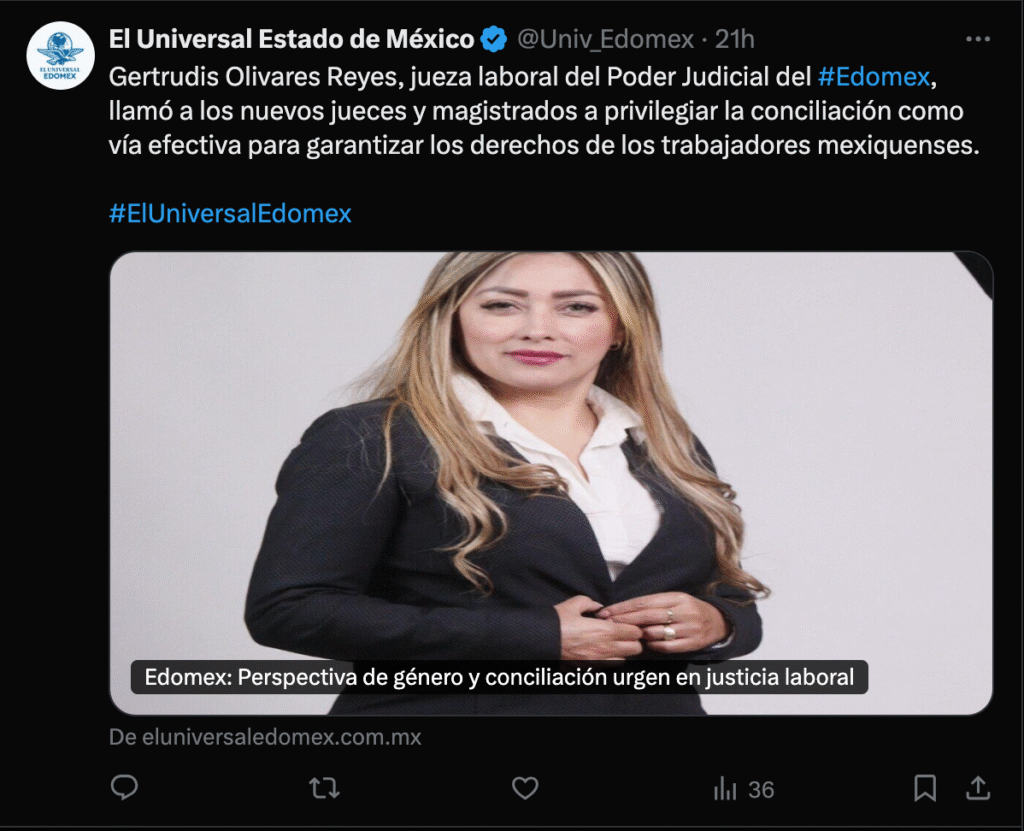This screenshot has height=831, width=1024.
Task: Open the 21h timestamp link
Action: tap(735, 40)
